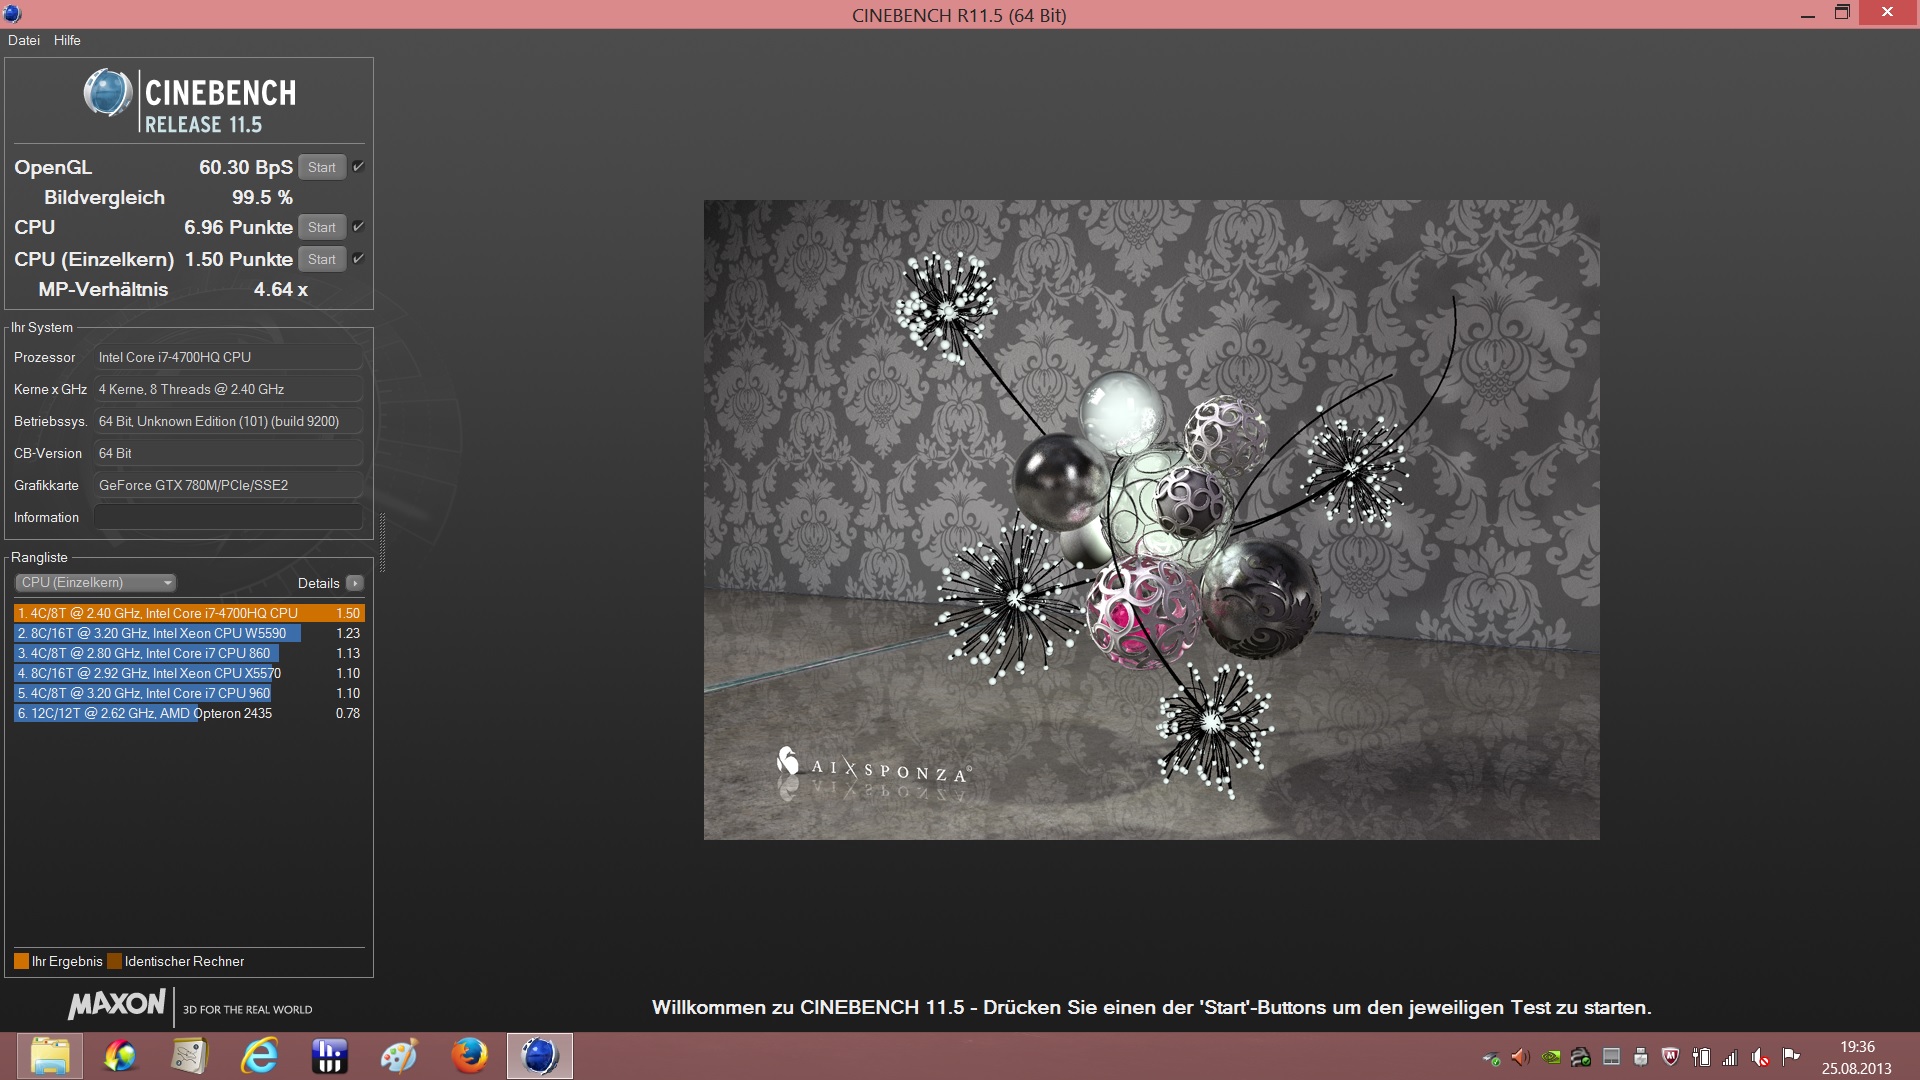Click the Cinebench globe logo icon
Viewport: 1920px width, 1080px height.
108,94
